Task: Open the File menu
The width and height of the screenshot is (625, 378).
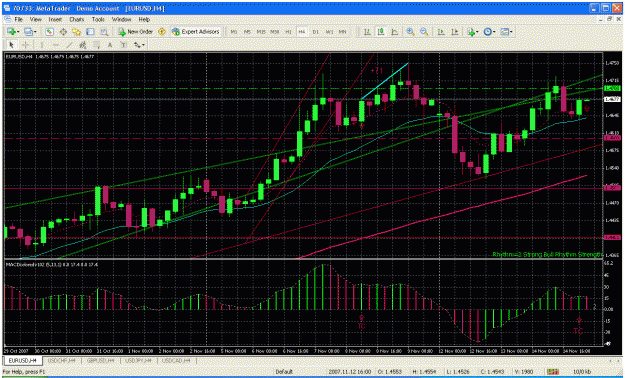Action: click(18, 19)
